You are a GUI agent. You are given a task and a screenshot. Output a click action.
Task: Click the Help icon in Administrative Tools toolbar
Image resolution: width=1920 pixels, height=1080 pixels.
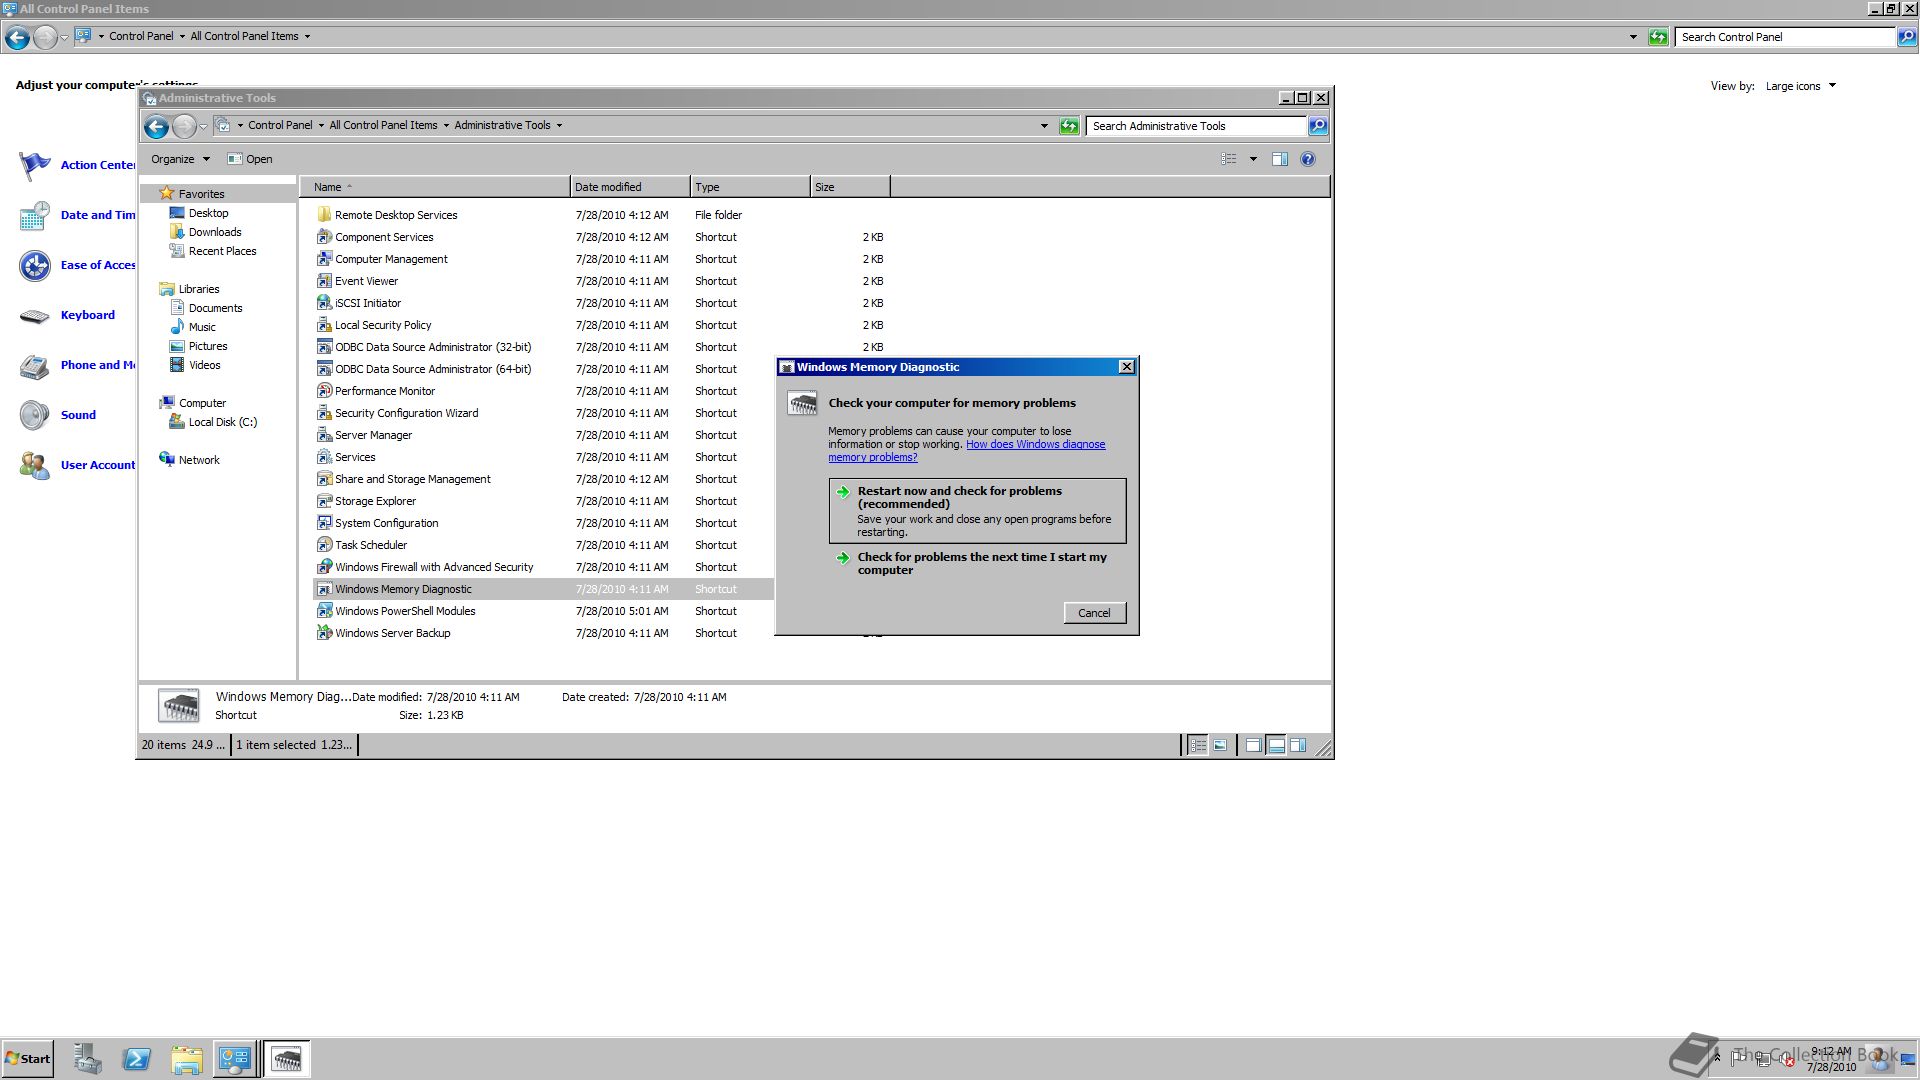tap(1308, 159)
